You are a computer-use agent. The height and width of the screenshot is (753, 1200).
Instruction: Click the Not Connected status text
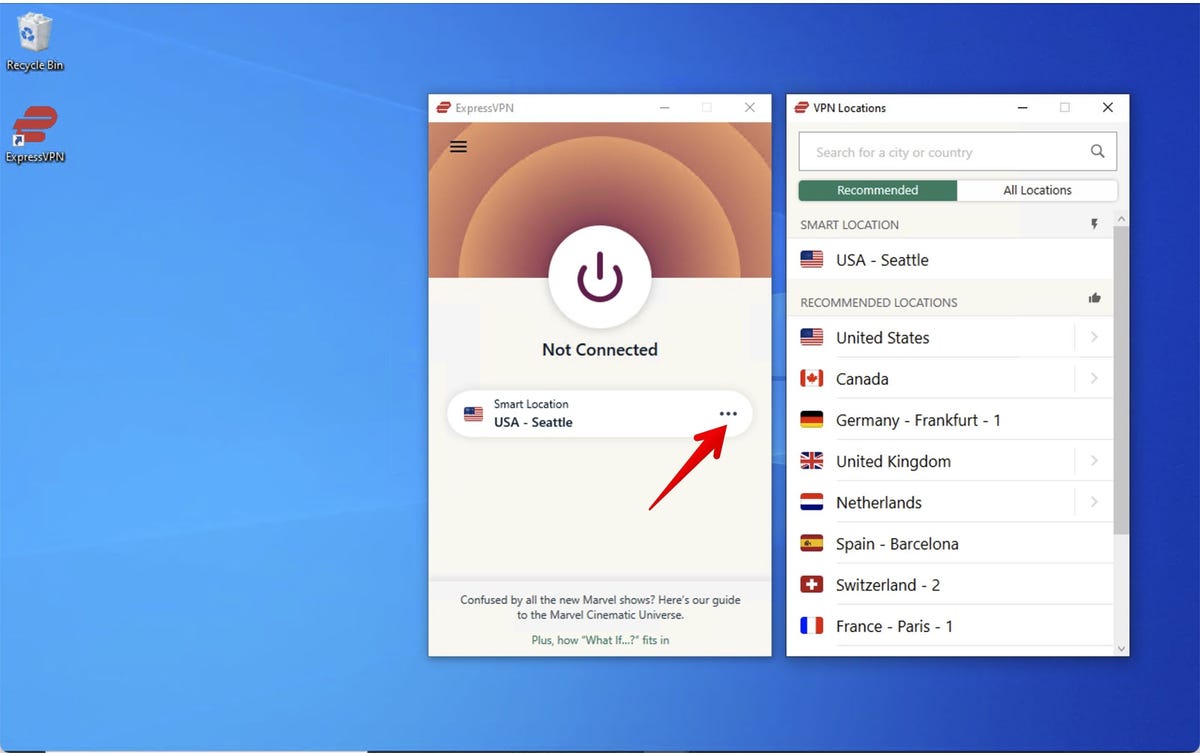600,350
